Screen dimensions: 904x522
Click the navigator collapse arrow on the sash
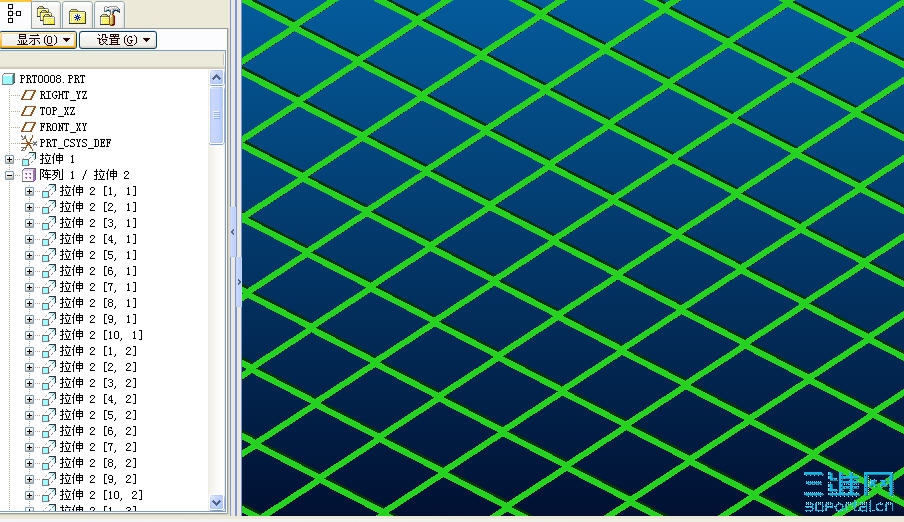pos(233,232)
